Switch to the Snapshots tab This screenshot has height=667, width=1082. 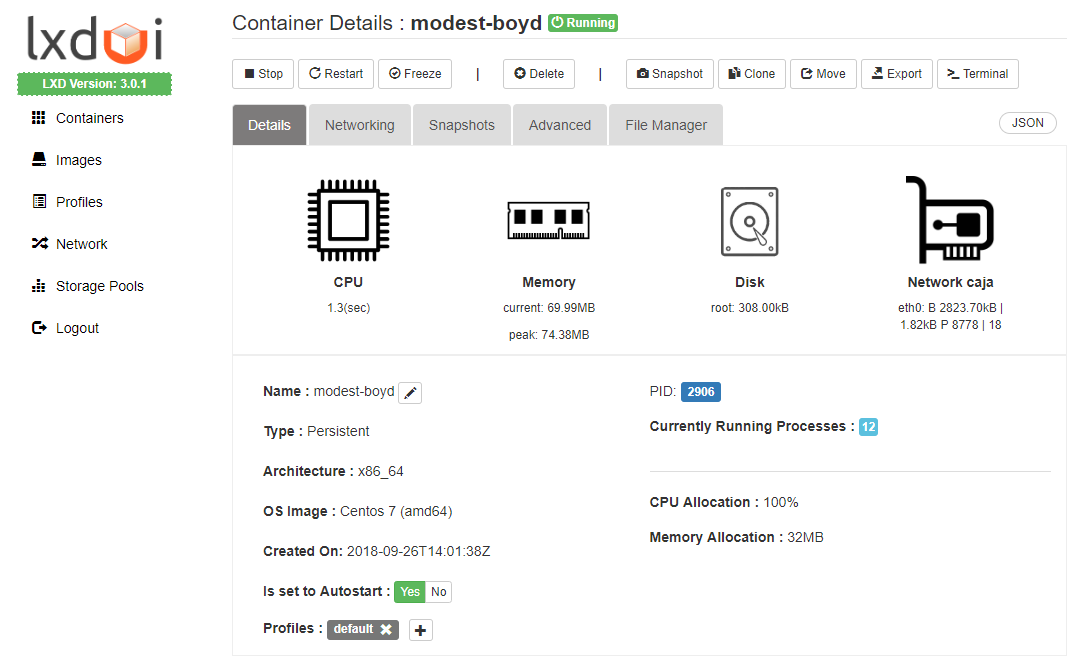point(462,125)
